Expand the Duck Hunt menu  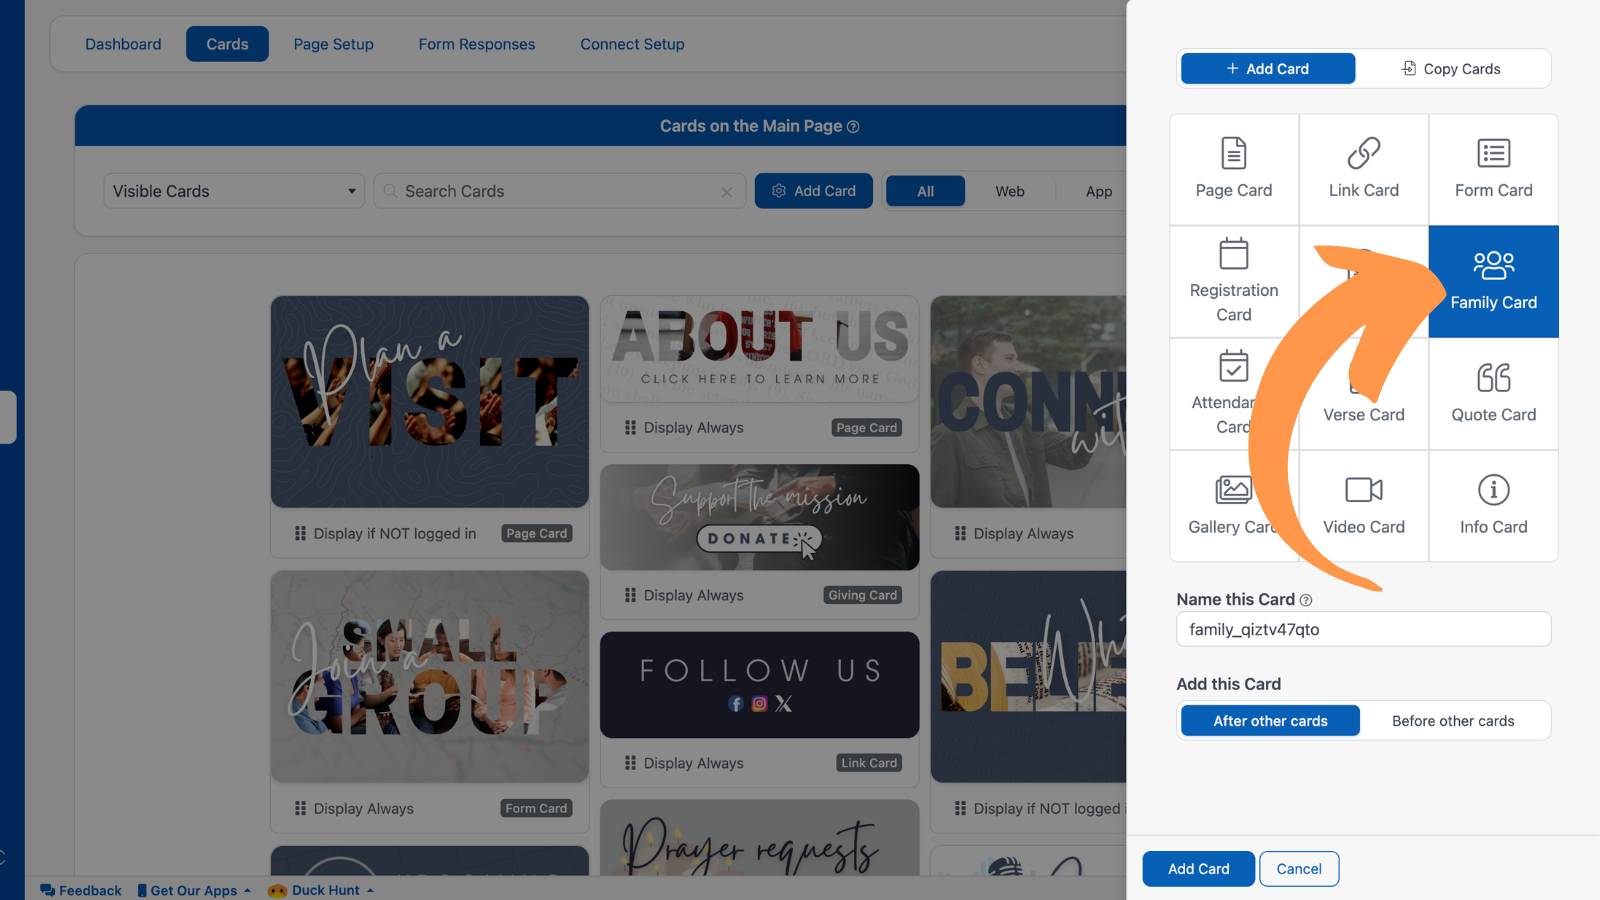click(321, 890)
